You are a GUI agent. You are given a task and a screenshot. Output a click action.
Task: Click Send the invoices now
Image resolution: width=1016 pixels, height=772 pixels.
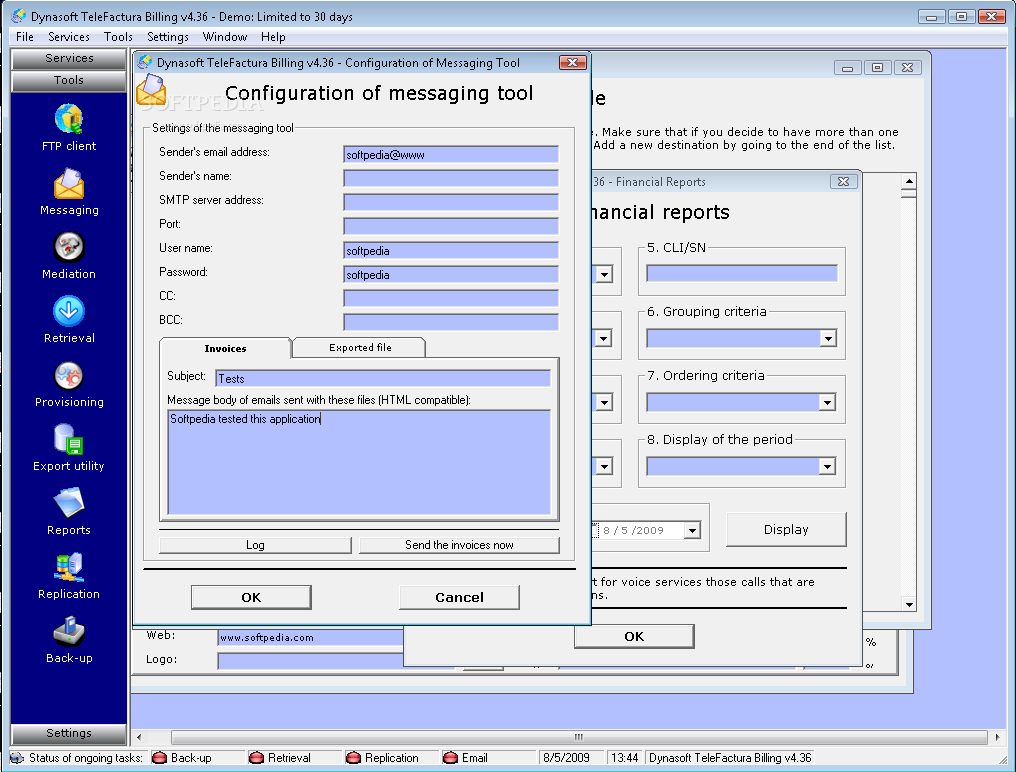pos(459,545)
